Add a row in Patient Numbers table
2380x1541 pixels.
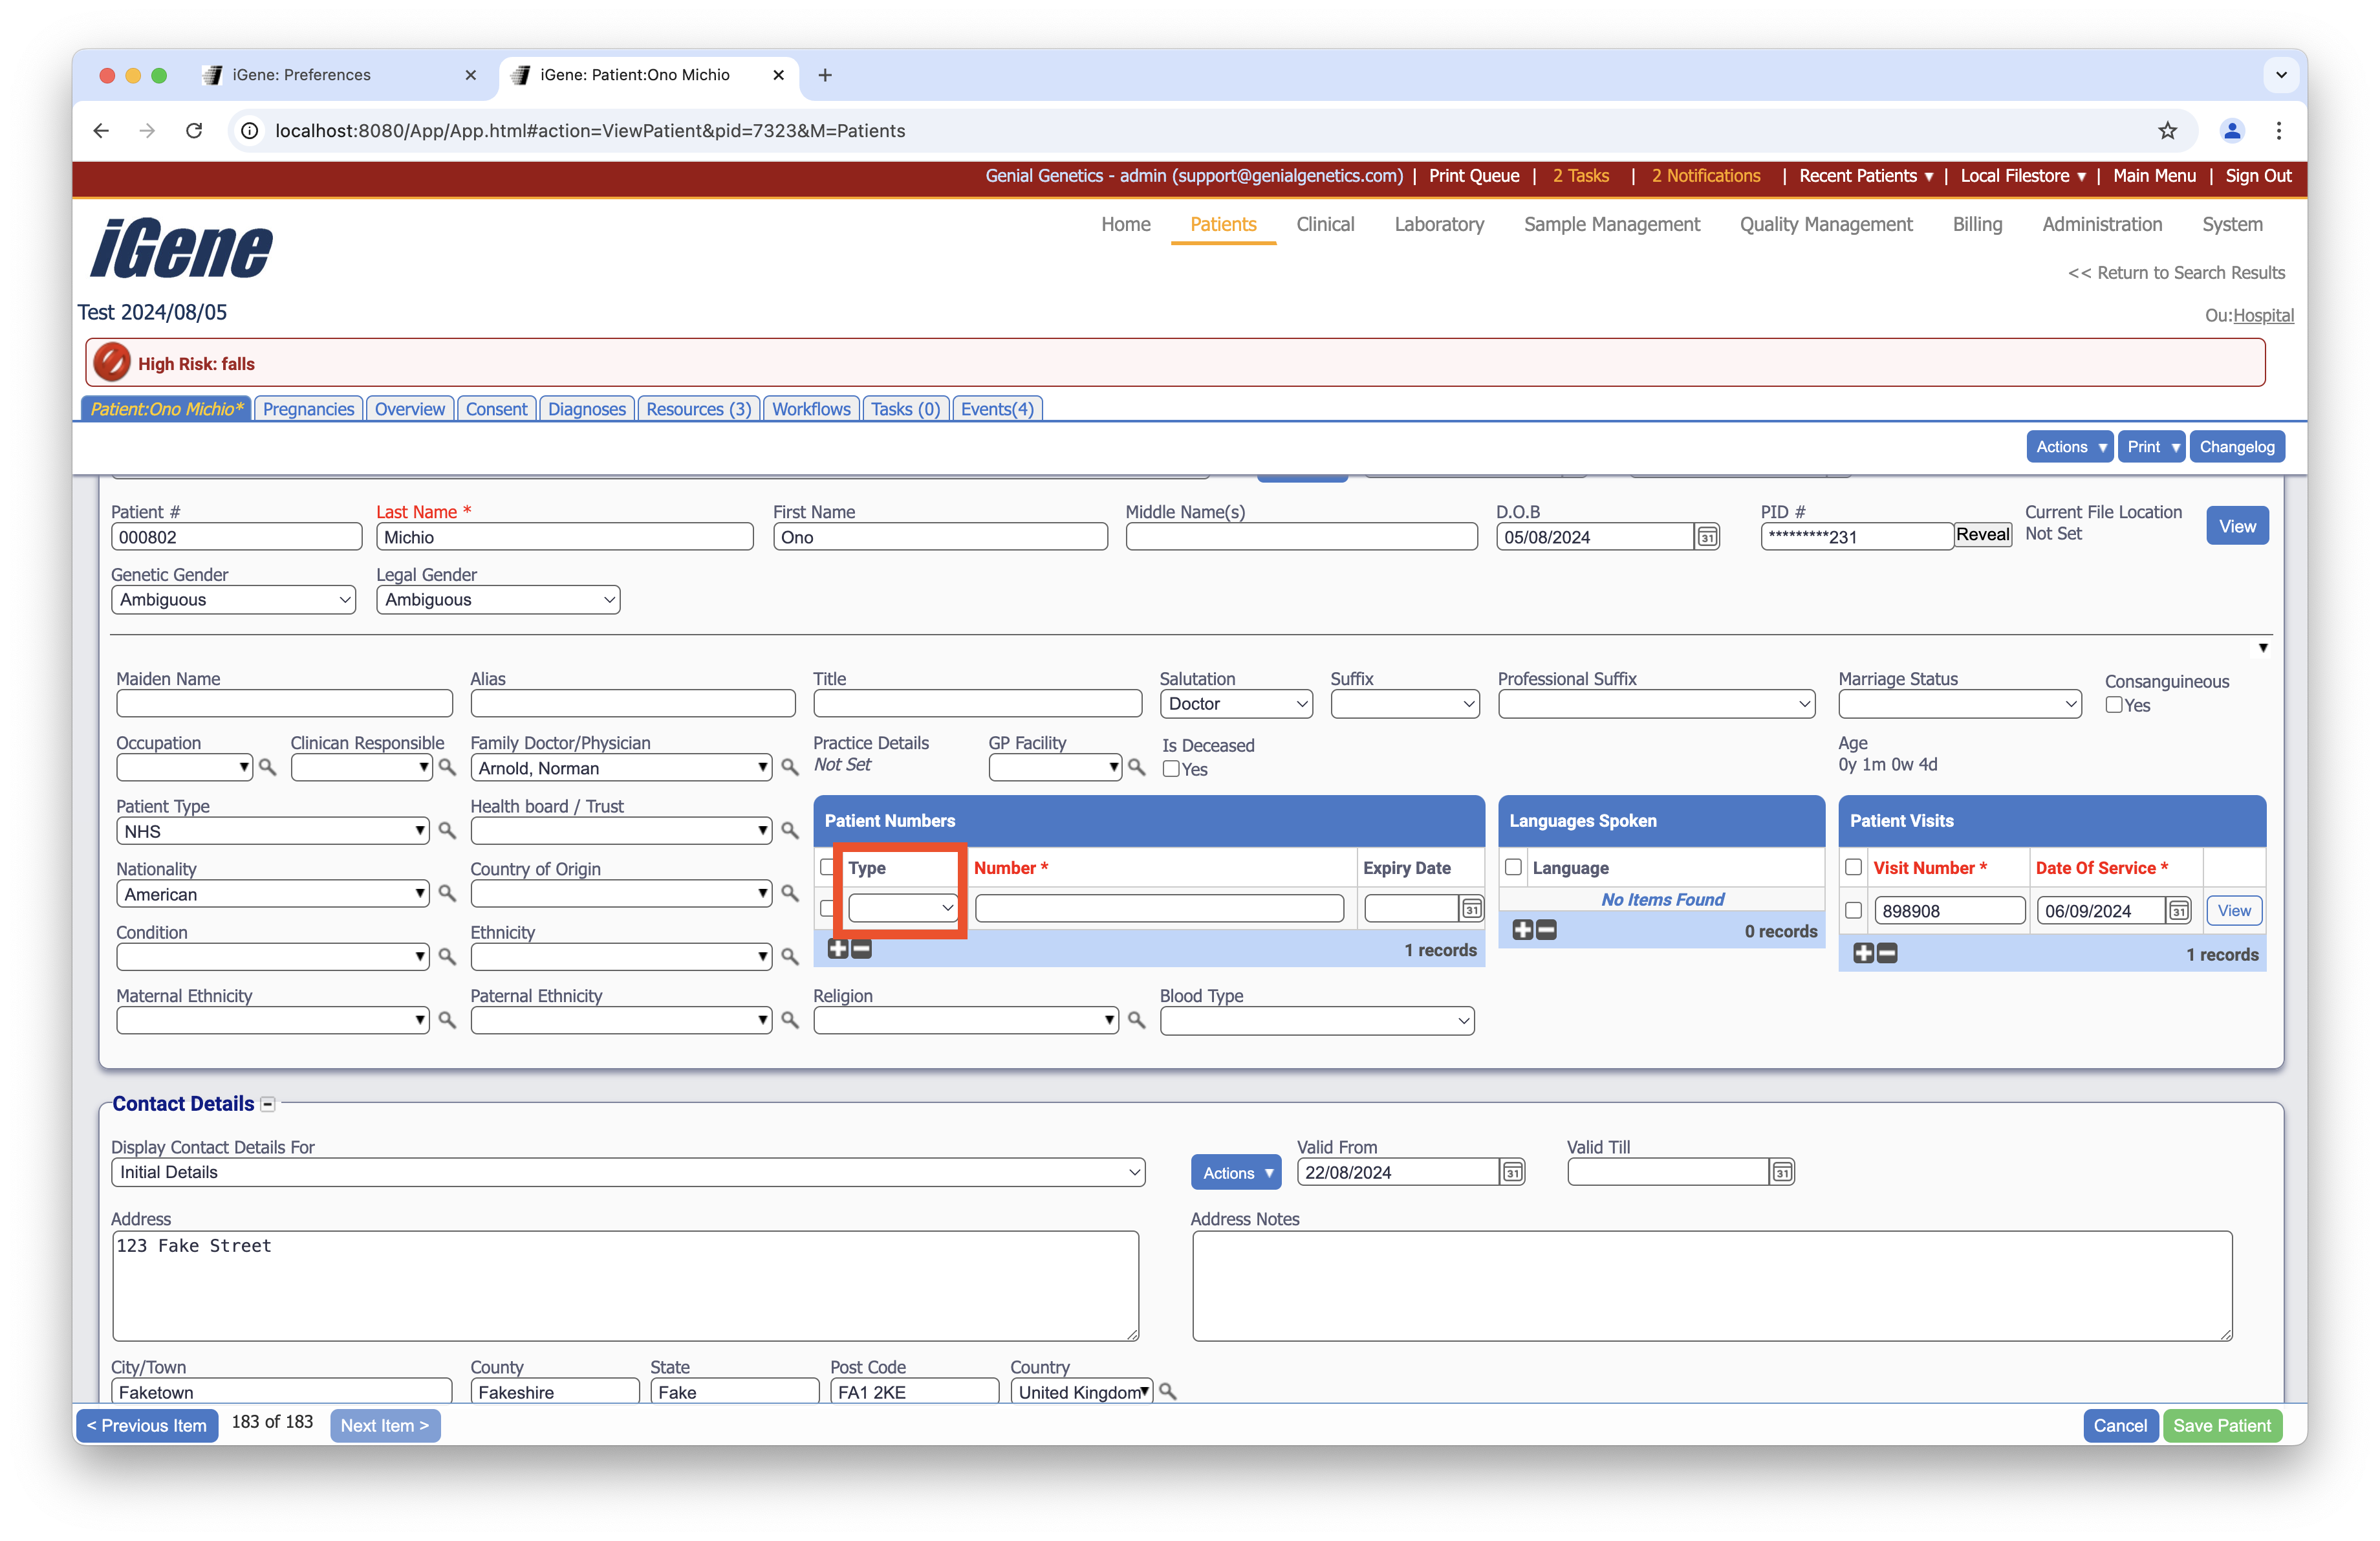pos(837,949)
